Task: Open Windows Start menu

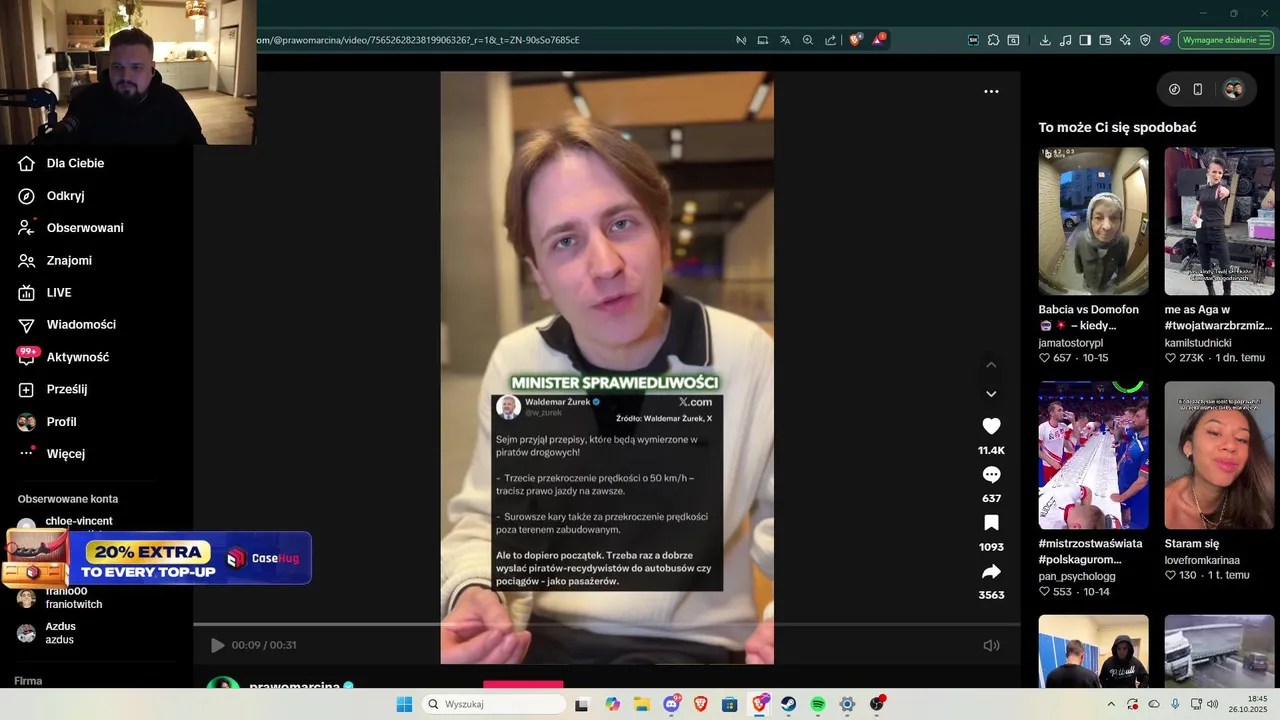Action: tap(404, 704)
